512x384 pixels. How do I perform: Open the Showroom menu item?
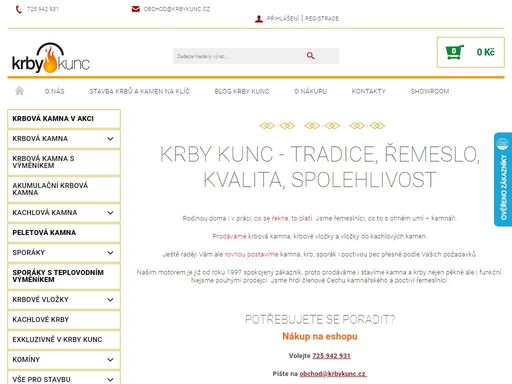tap(430, 91)
